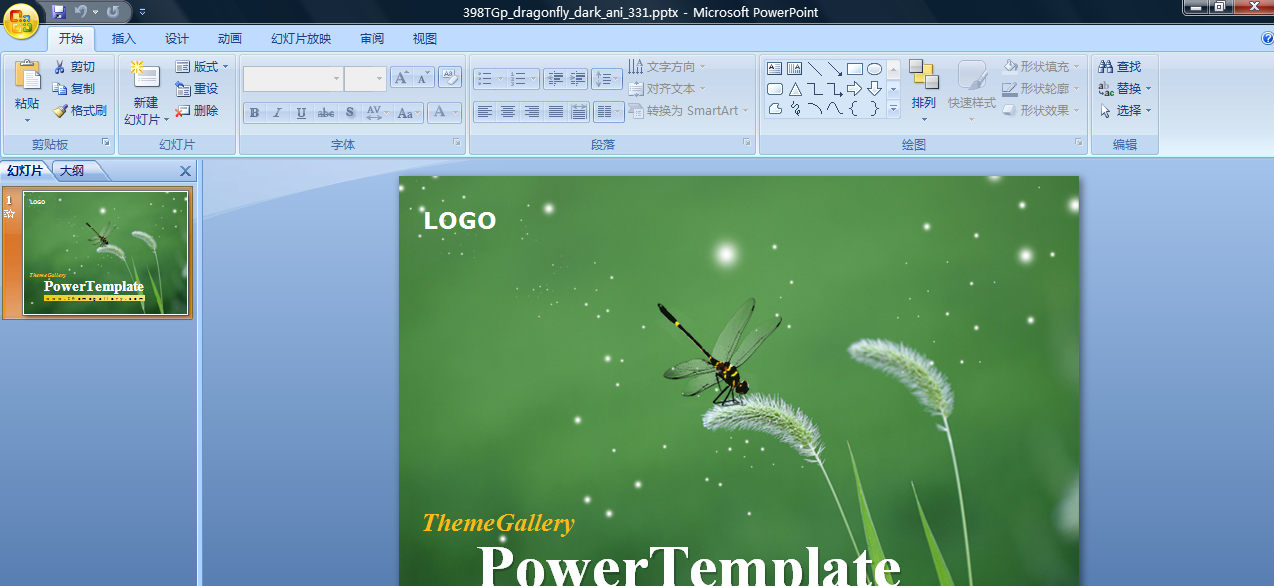Switch to Outline (大纲) pane tab
This screenshot has height=586, width=1274.
(x=72, y=171)
